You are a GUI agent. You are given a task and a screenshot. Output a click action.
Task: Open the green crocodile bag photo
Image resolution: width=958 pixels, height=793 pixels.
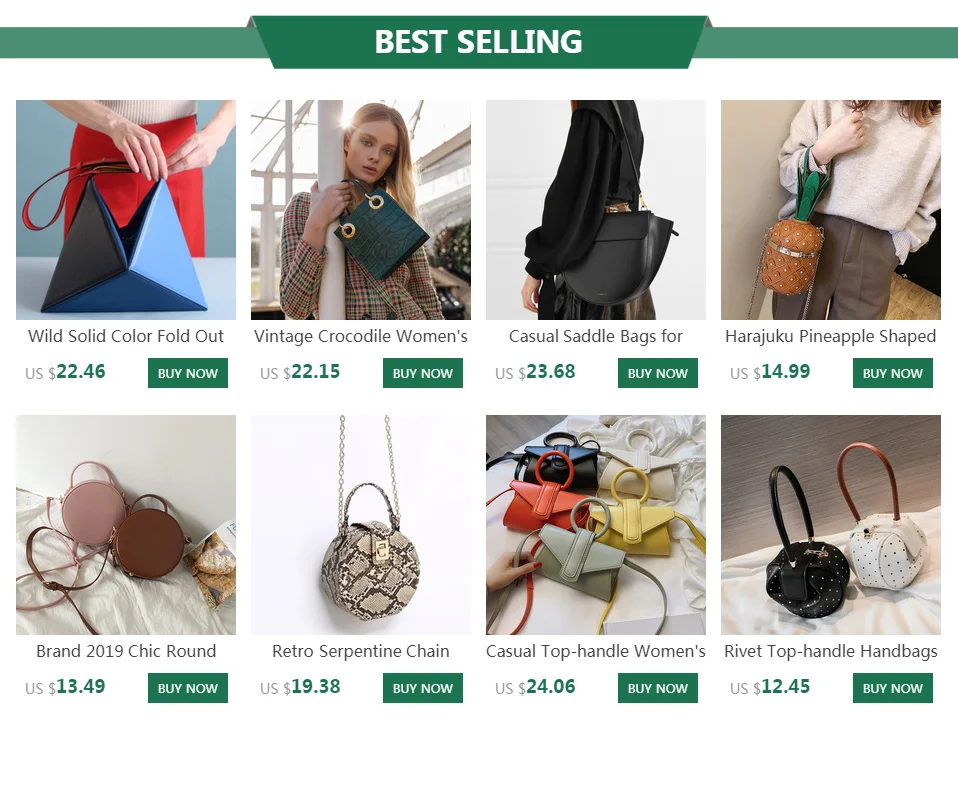click(360, 210)
